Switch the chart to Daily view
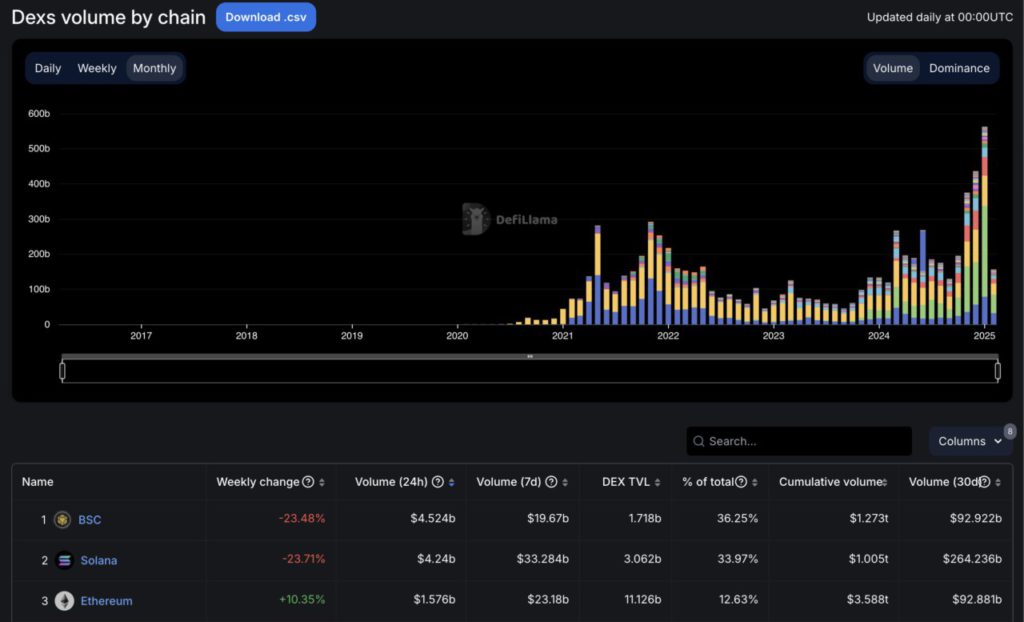1024x622 pixels. [46, 68]
